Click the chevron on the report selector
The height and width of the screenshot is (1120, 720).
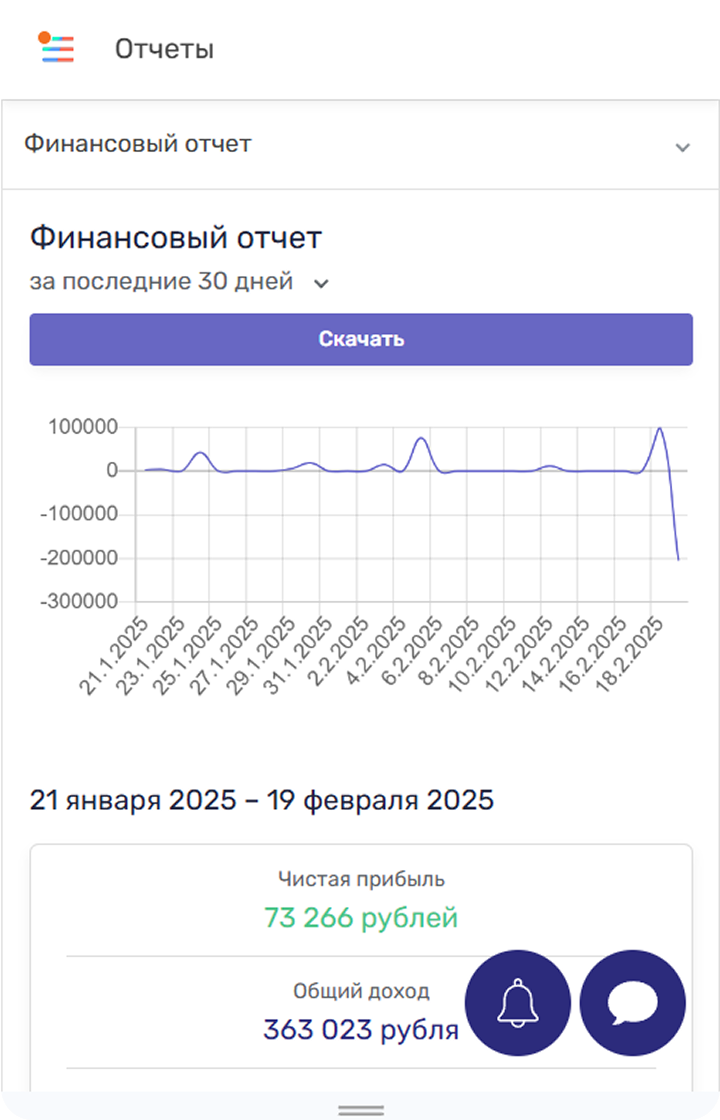pos(682,147)
